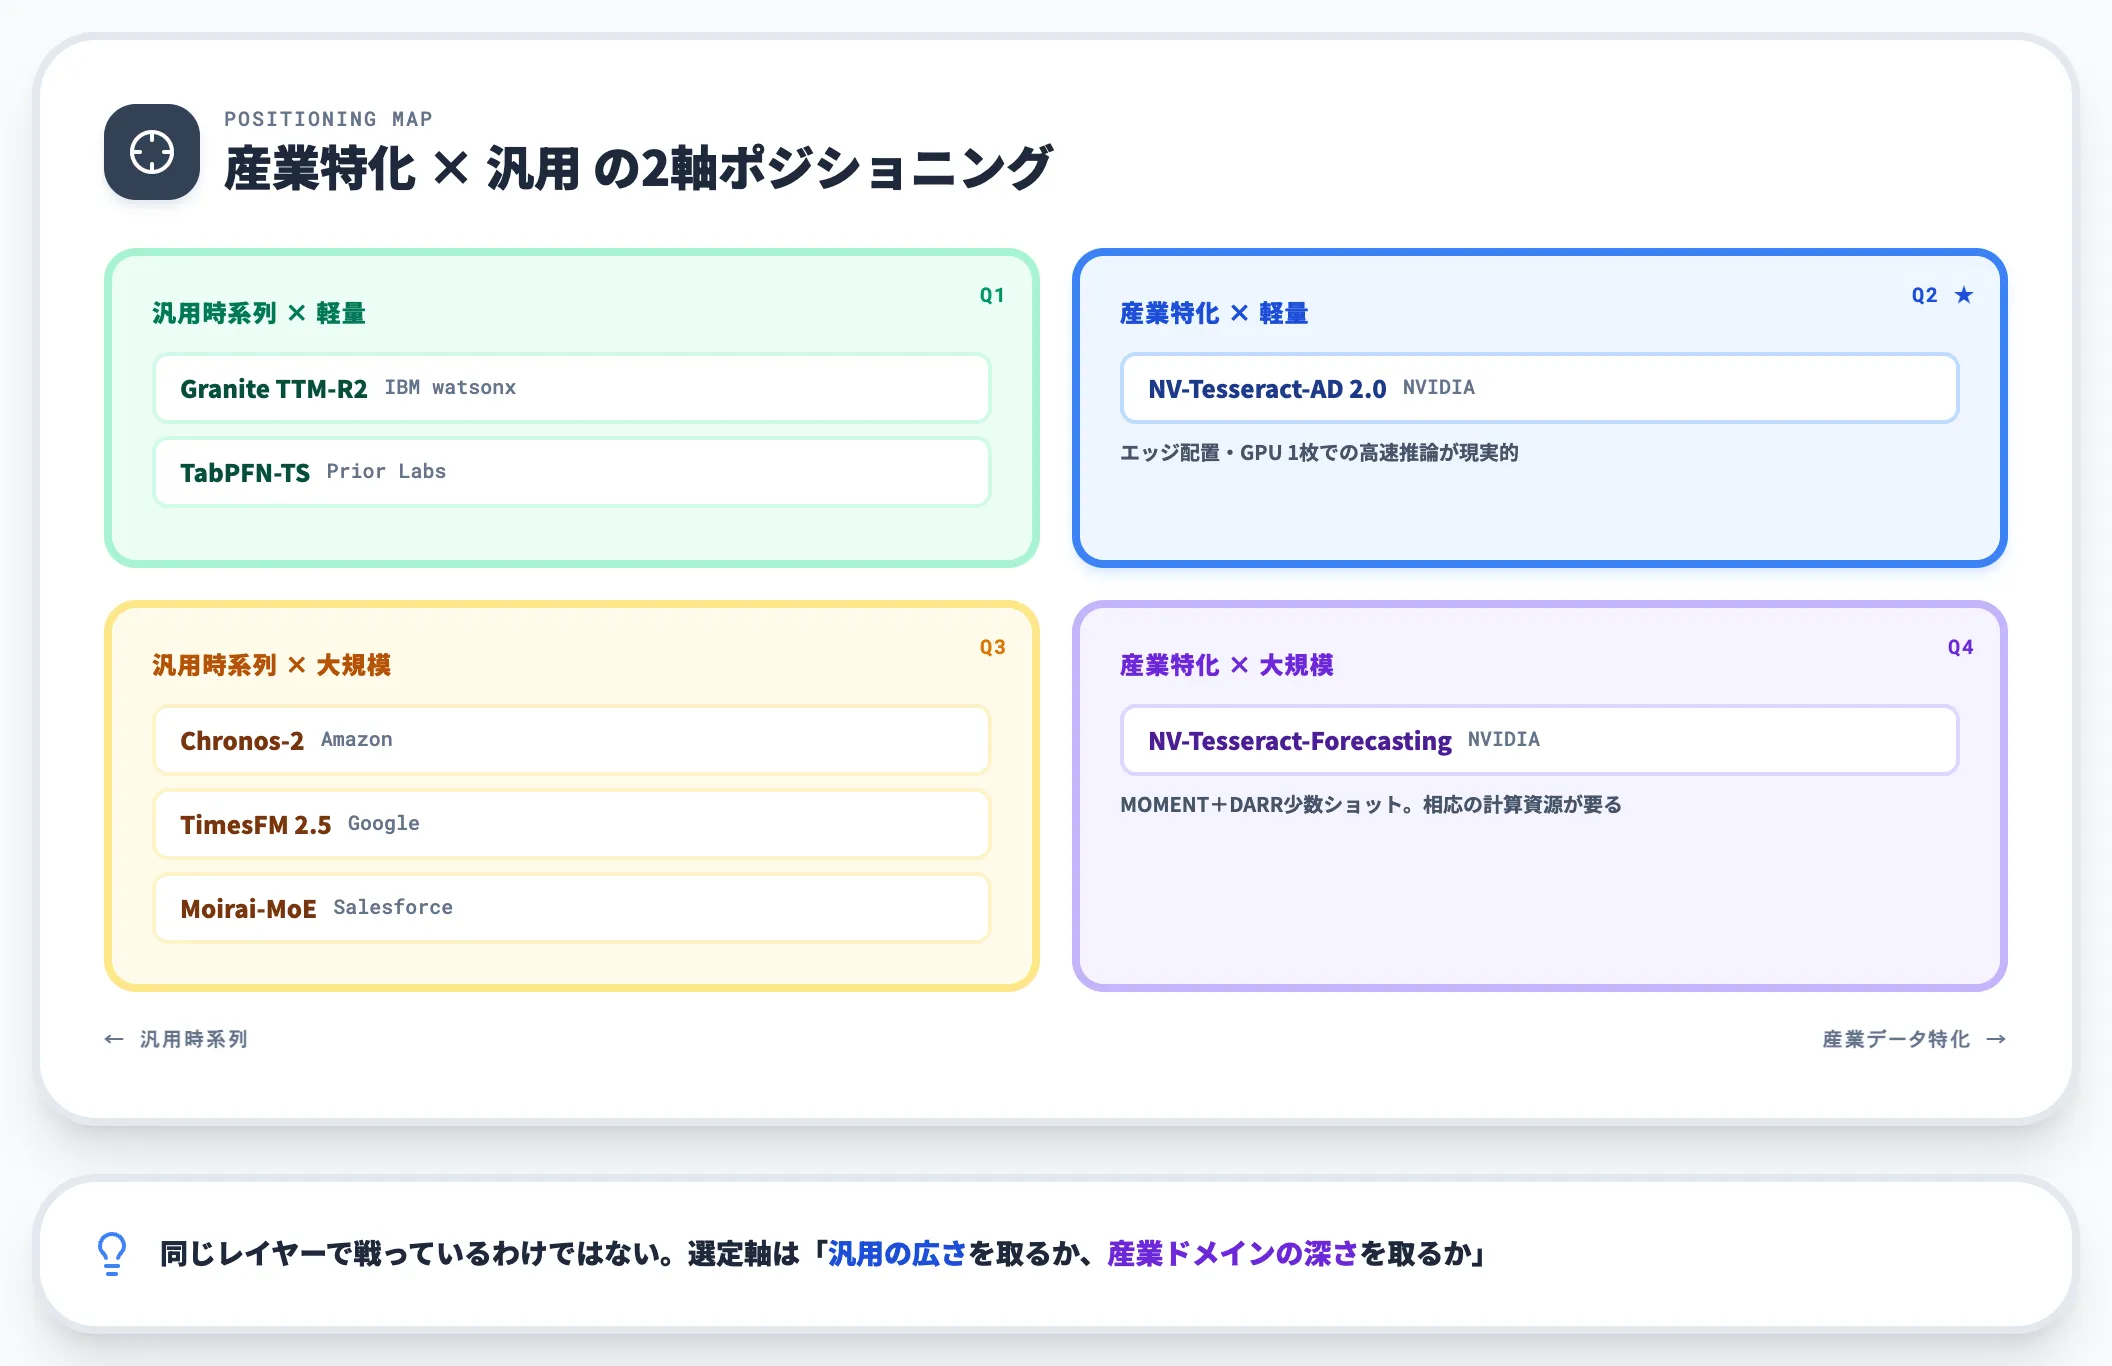Click the IBM watsonx vendor label

(x=450, y=388)
